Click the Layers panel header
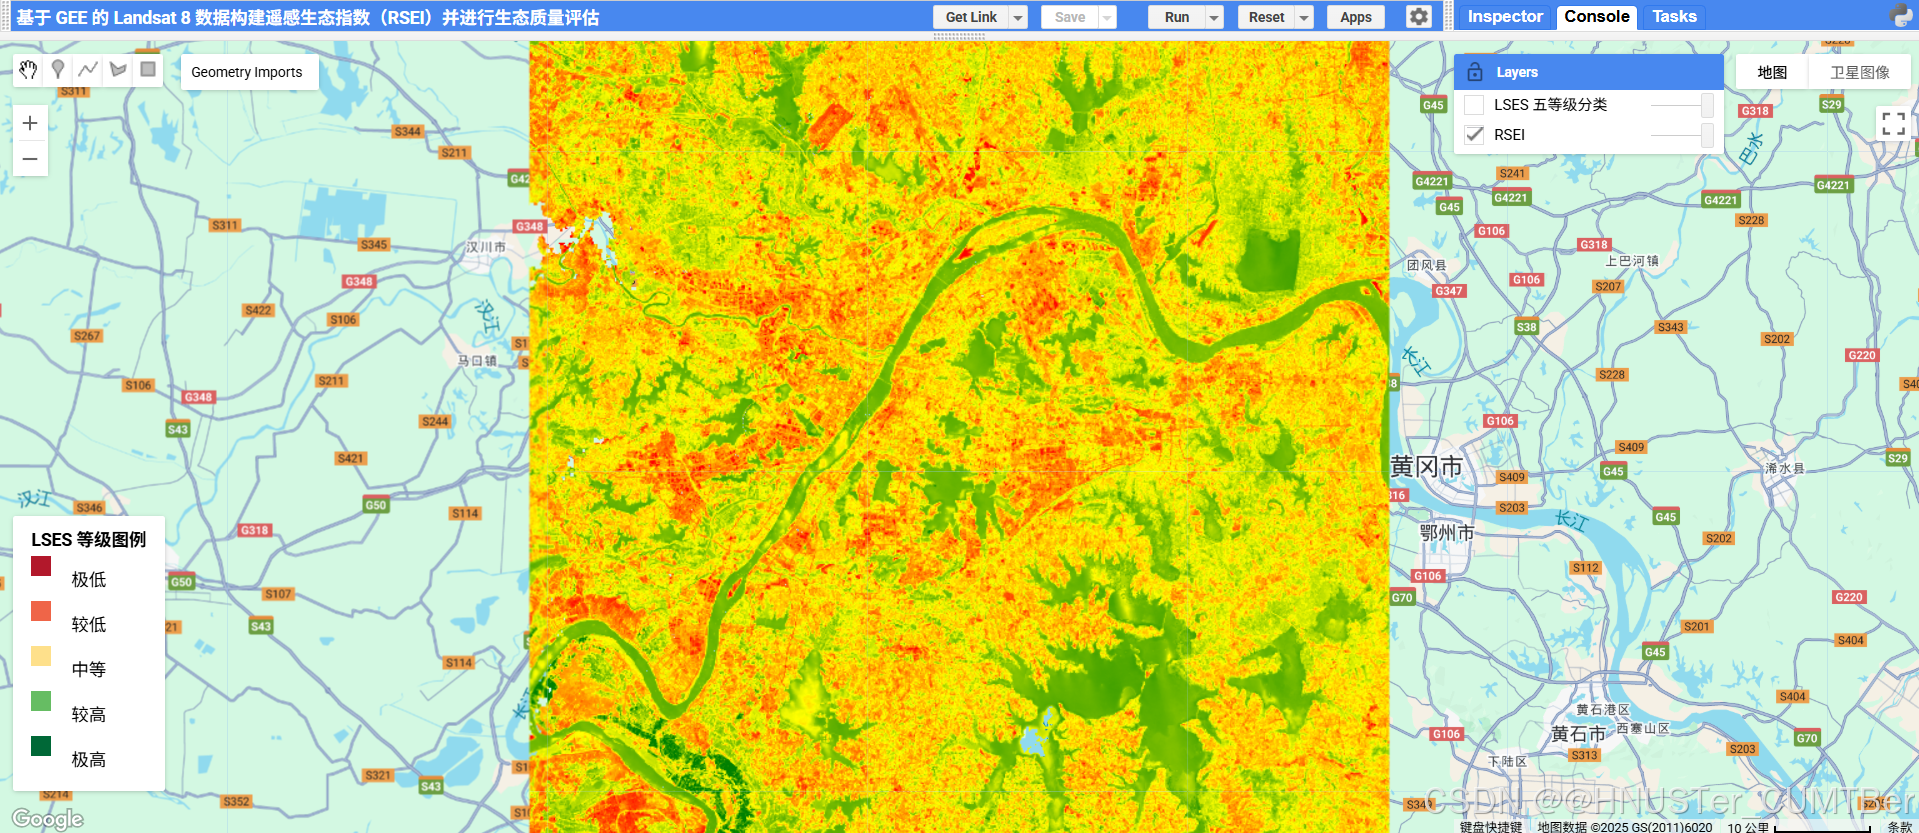The image size is (1919, 833). [1588, 72]
